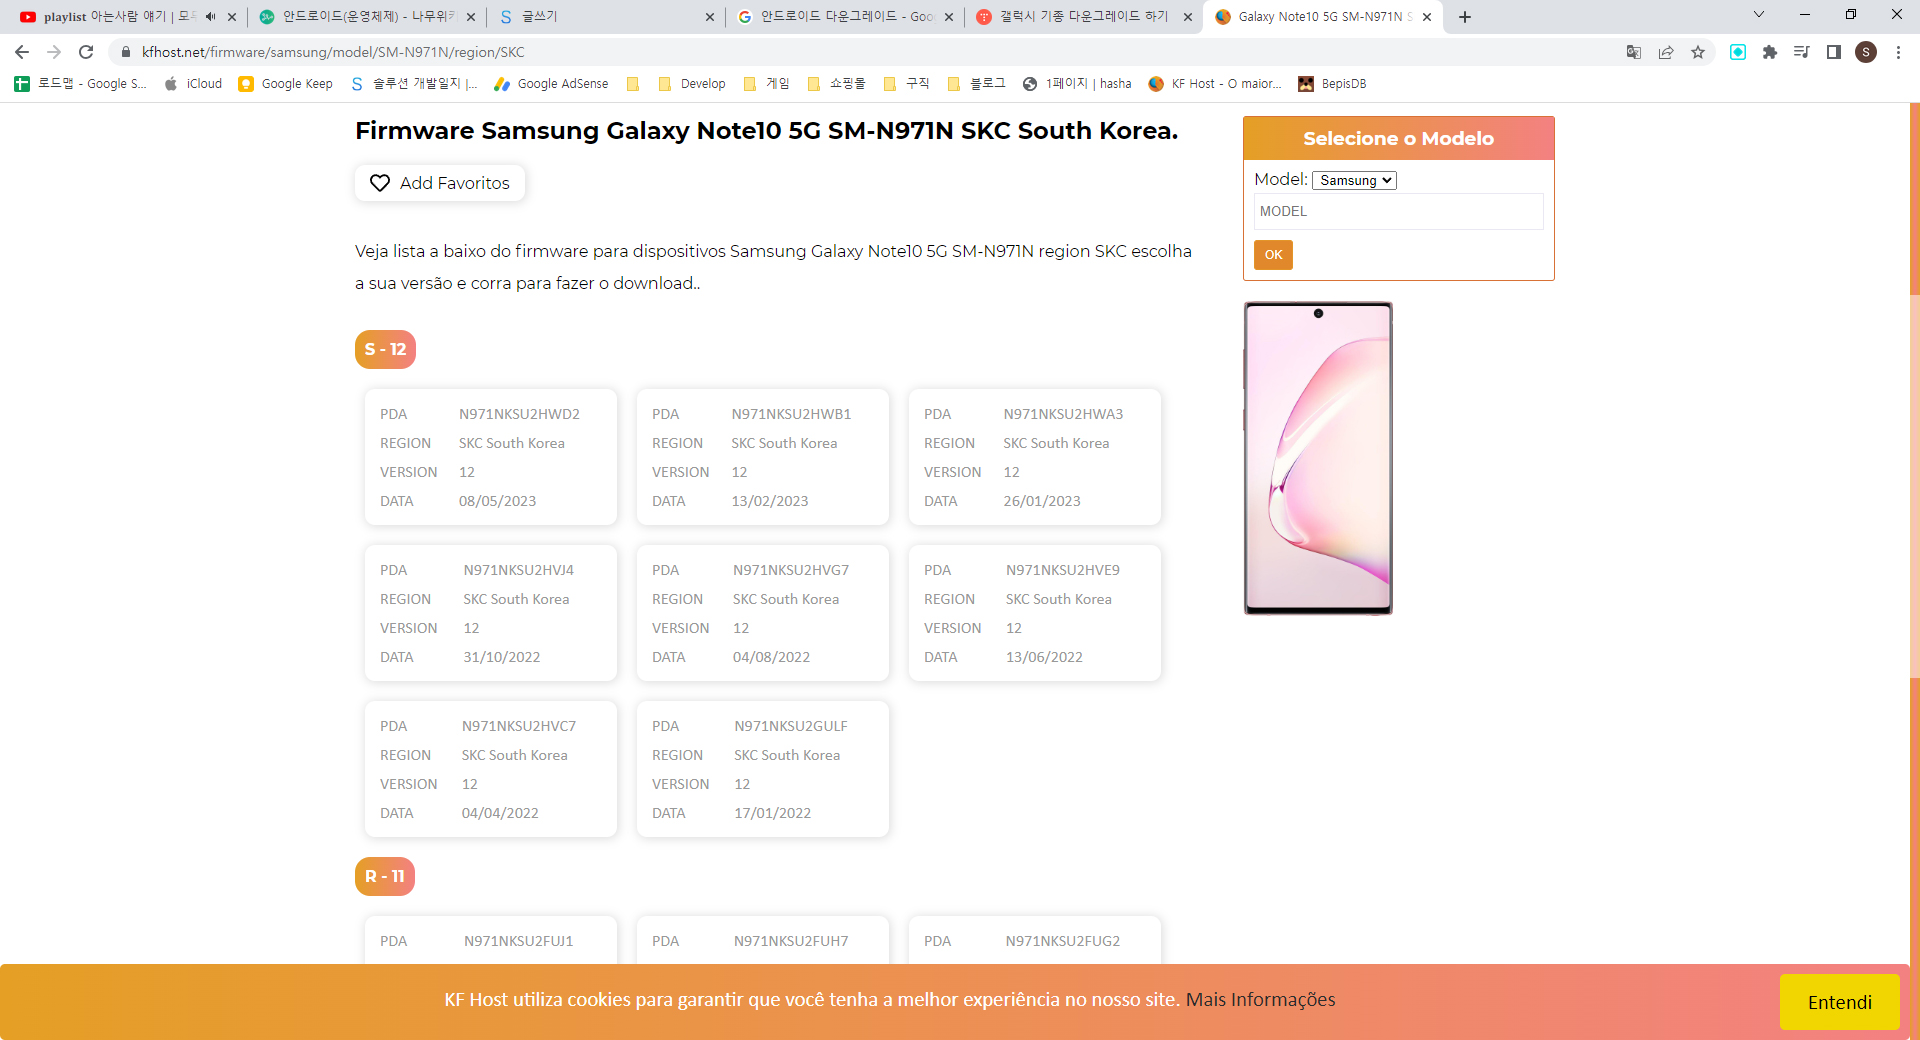Screen dimensions: 1920x1040
Task: Open 1페이지 | hasha bookmark
Action: pos(1077,84)
